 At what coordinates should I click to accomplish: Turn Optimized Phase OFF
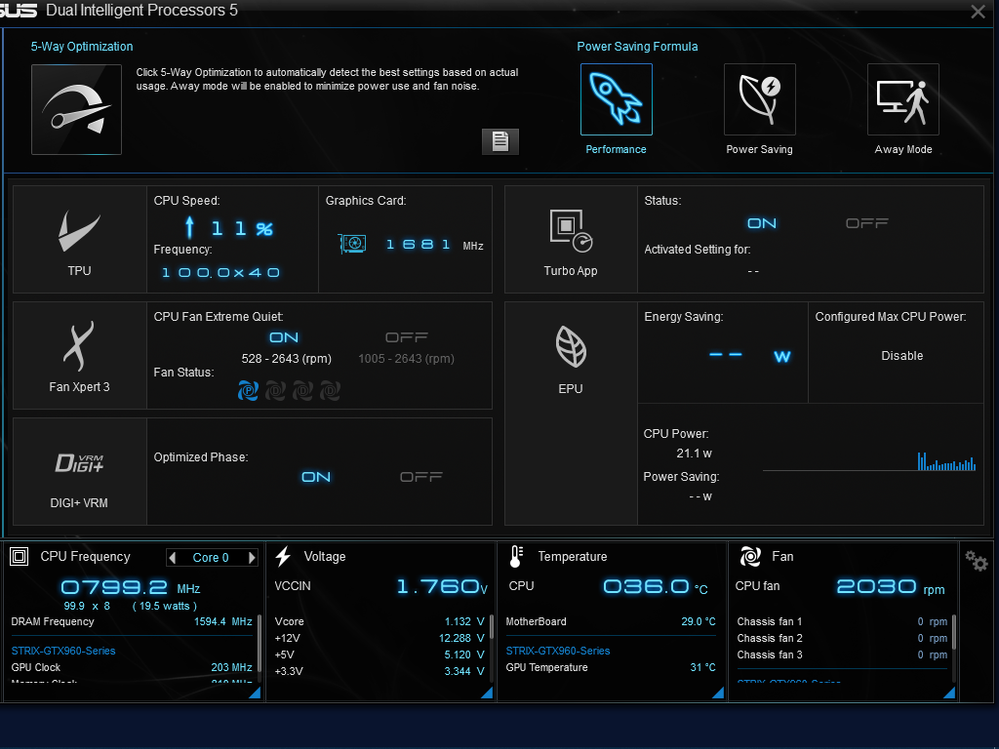pos(421,477)
